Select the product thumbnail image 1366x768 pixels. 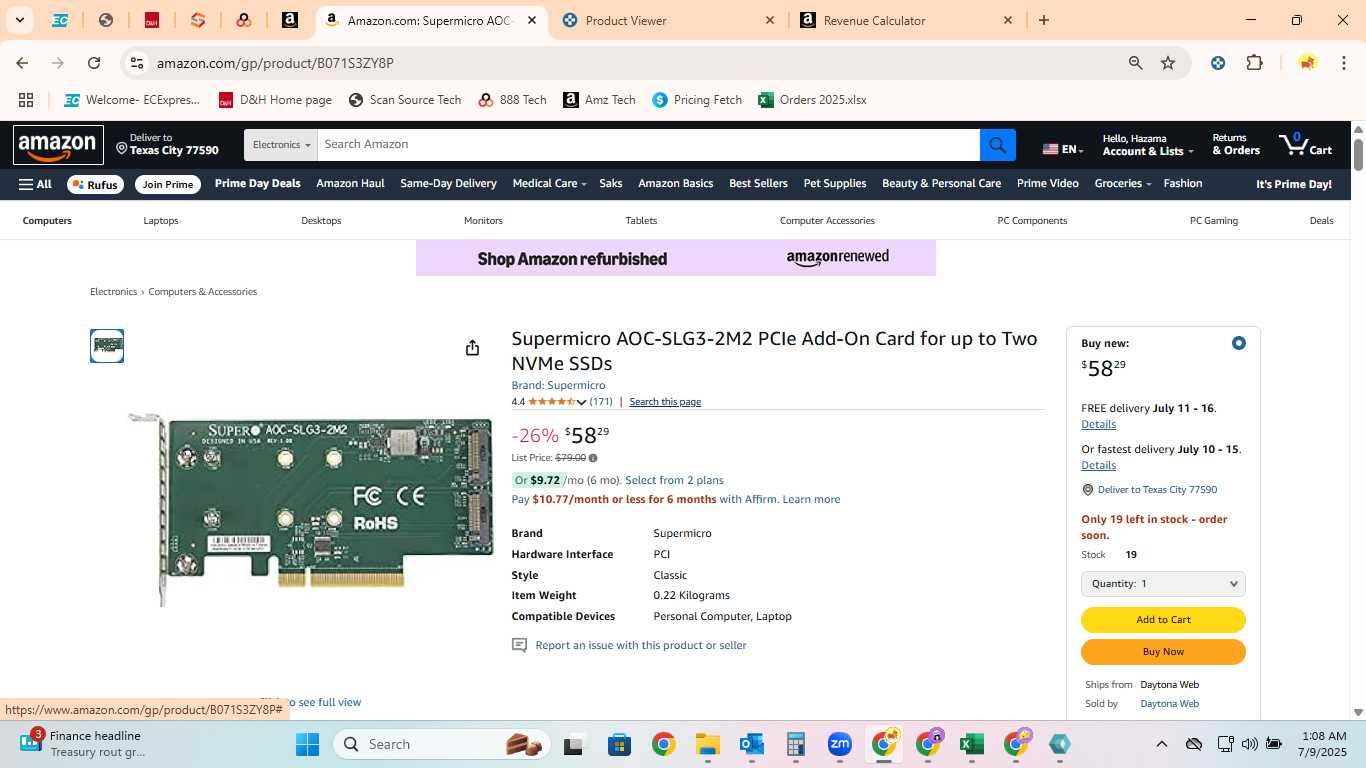107,346
